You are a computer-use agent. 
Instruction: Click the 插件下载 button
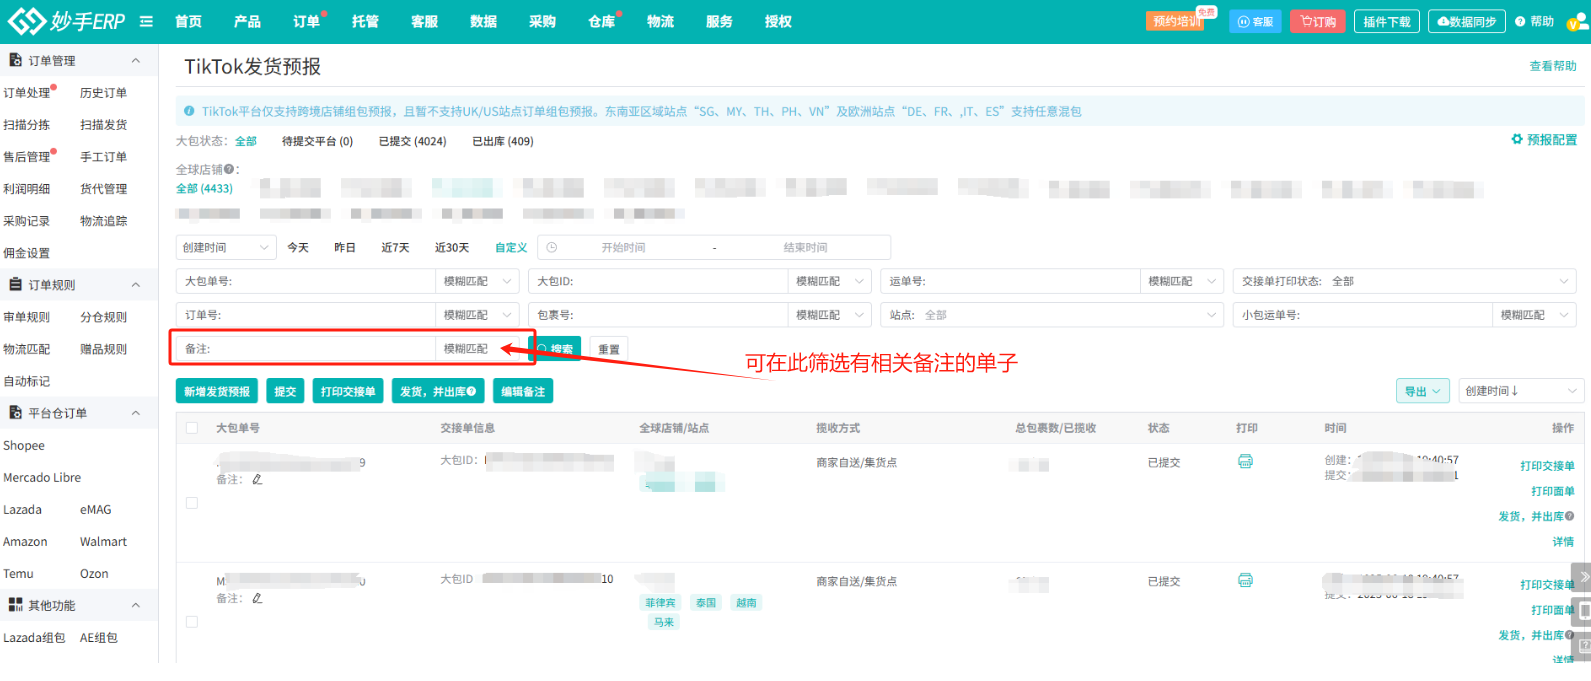click(x=1387, y=21)
